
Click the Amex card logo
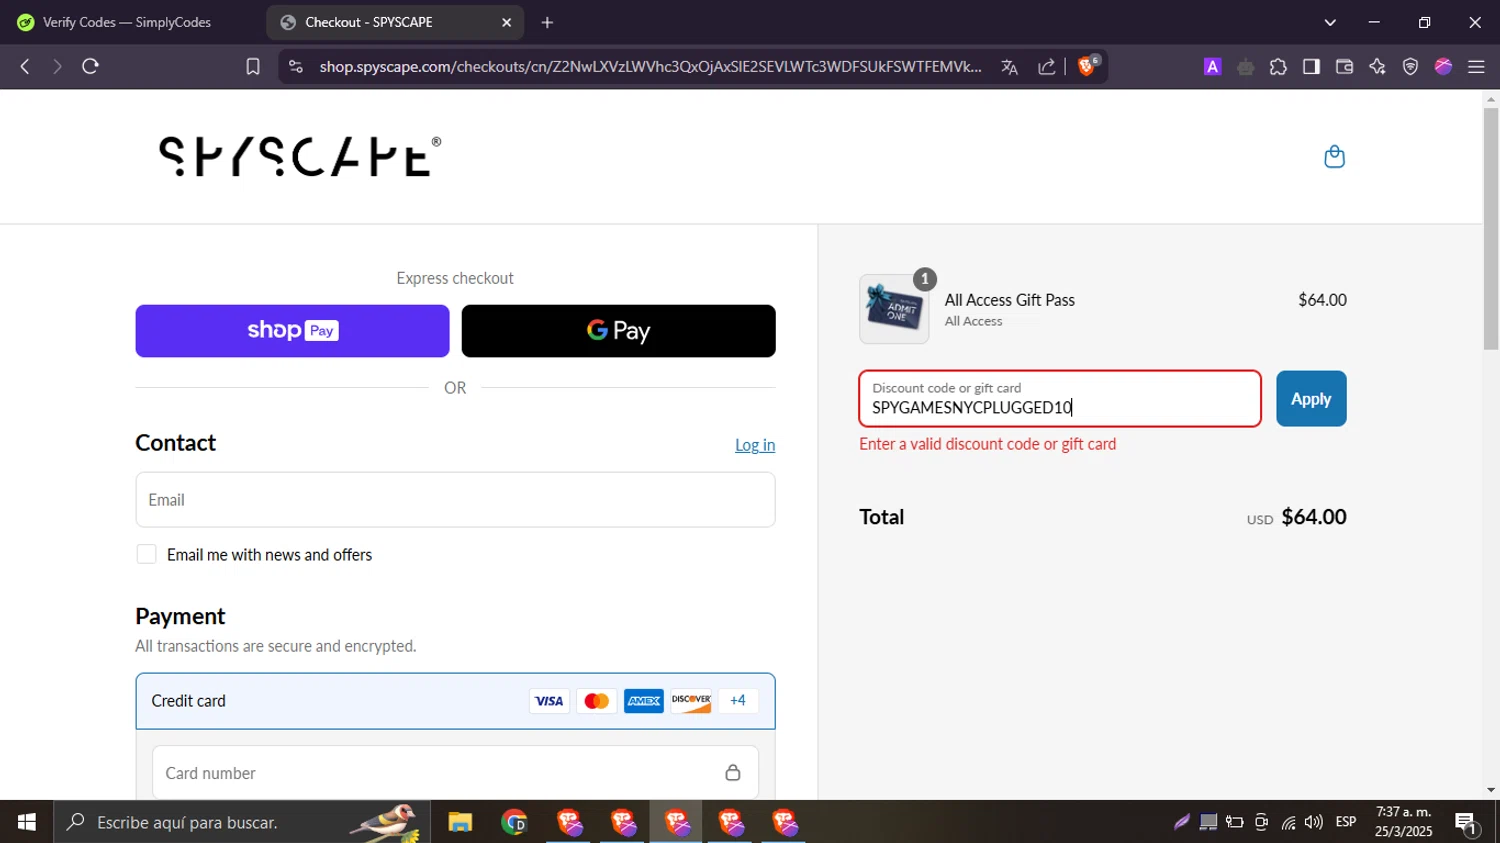[x=644, y=701]
